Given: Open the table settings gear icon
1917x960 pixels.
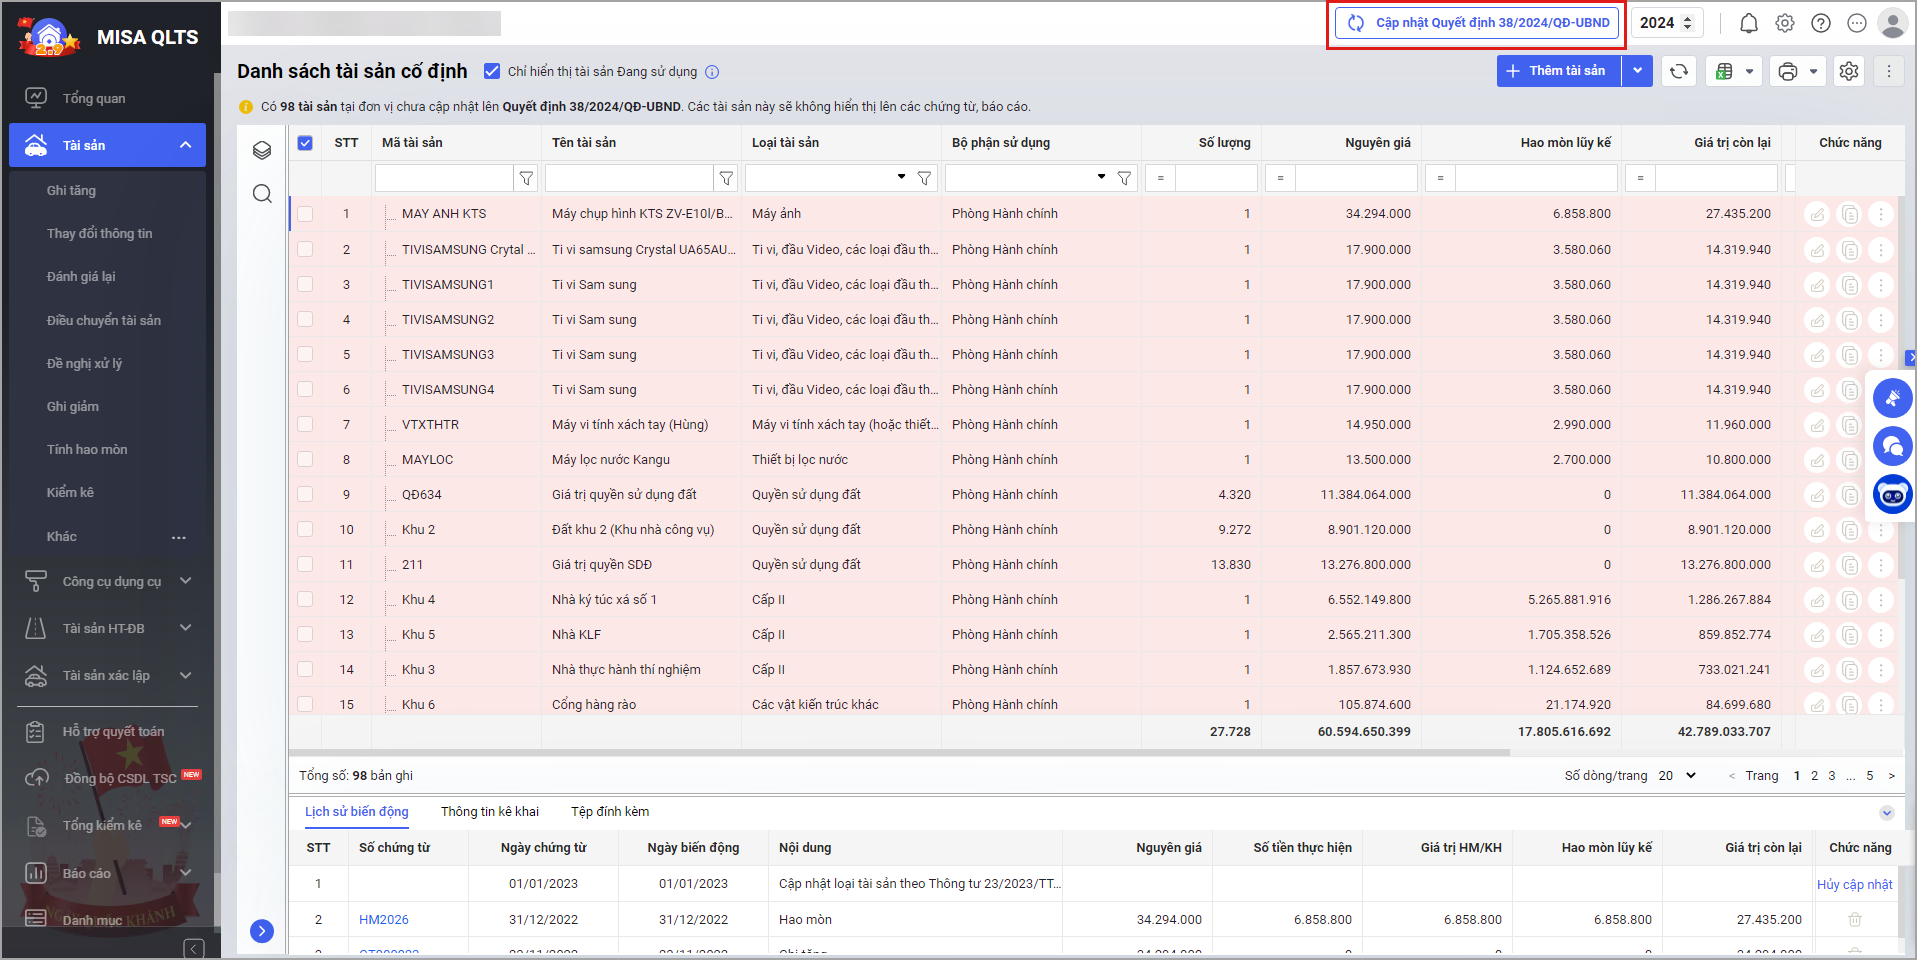Looking at the screenshot, I should pyautogui.click(x=1849, y=71).
